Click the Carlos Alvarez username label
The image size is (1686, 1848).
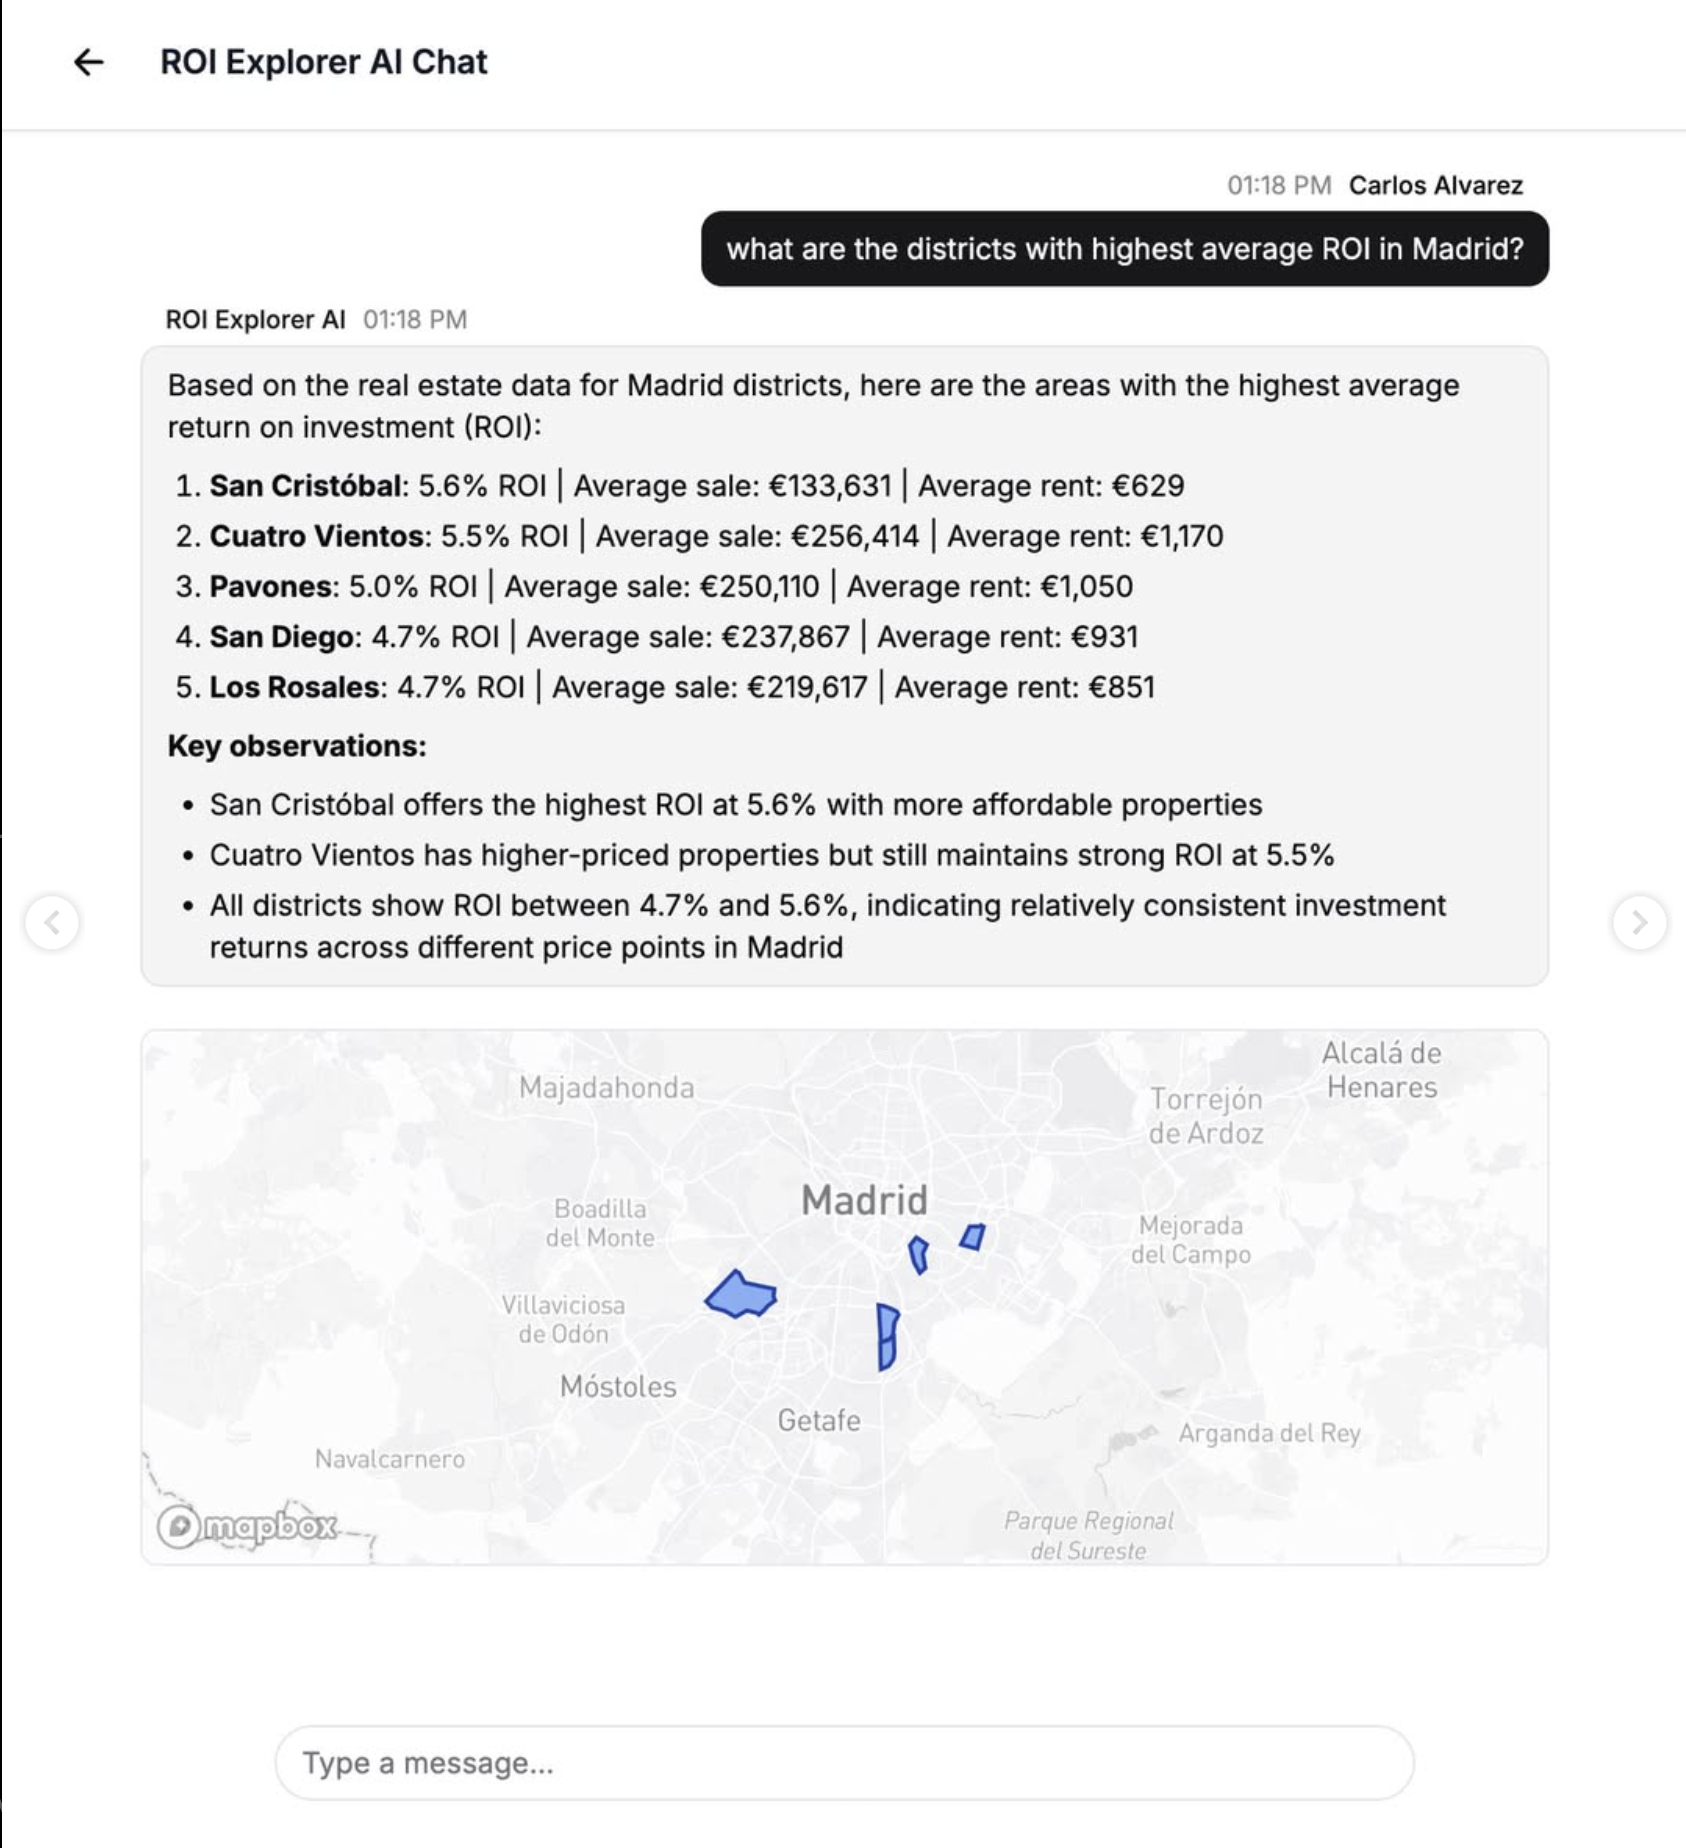click(x=1437, y=185)
